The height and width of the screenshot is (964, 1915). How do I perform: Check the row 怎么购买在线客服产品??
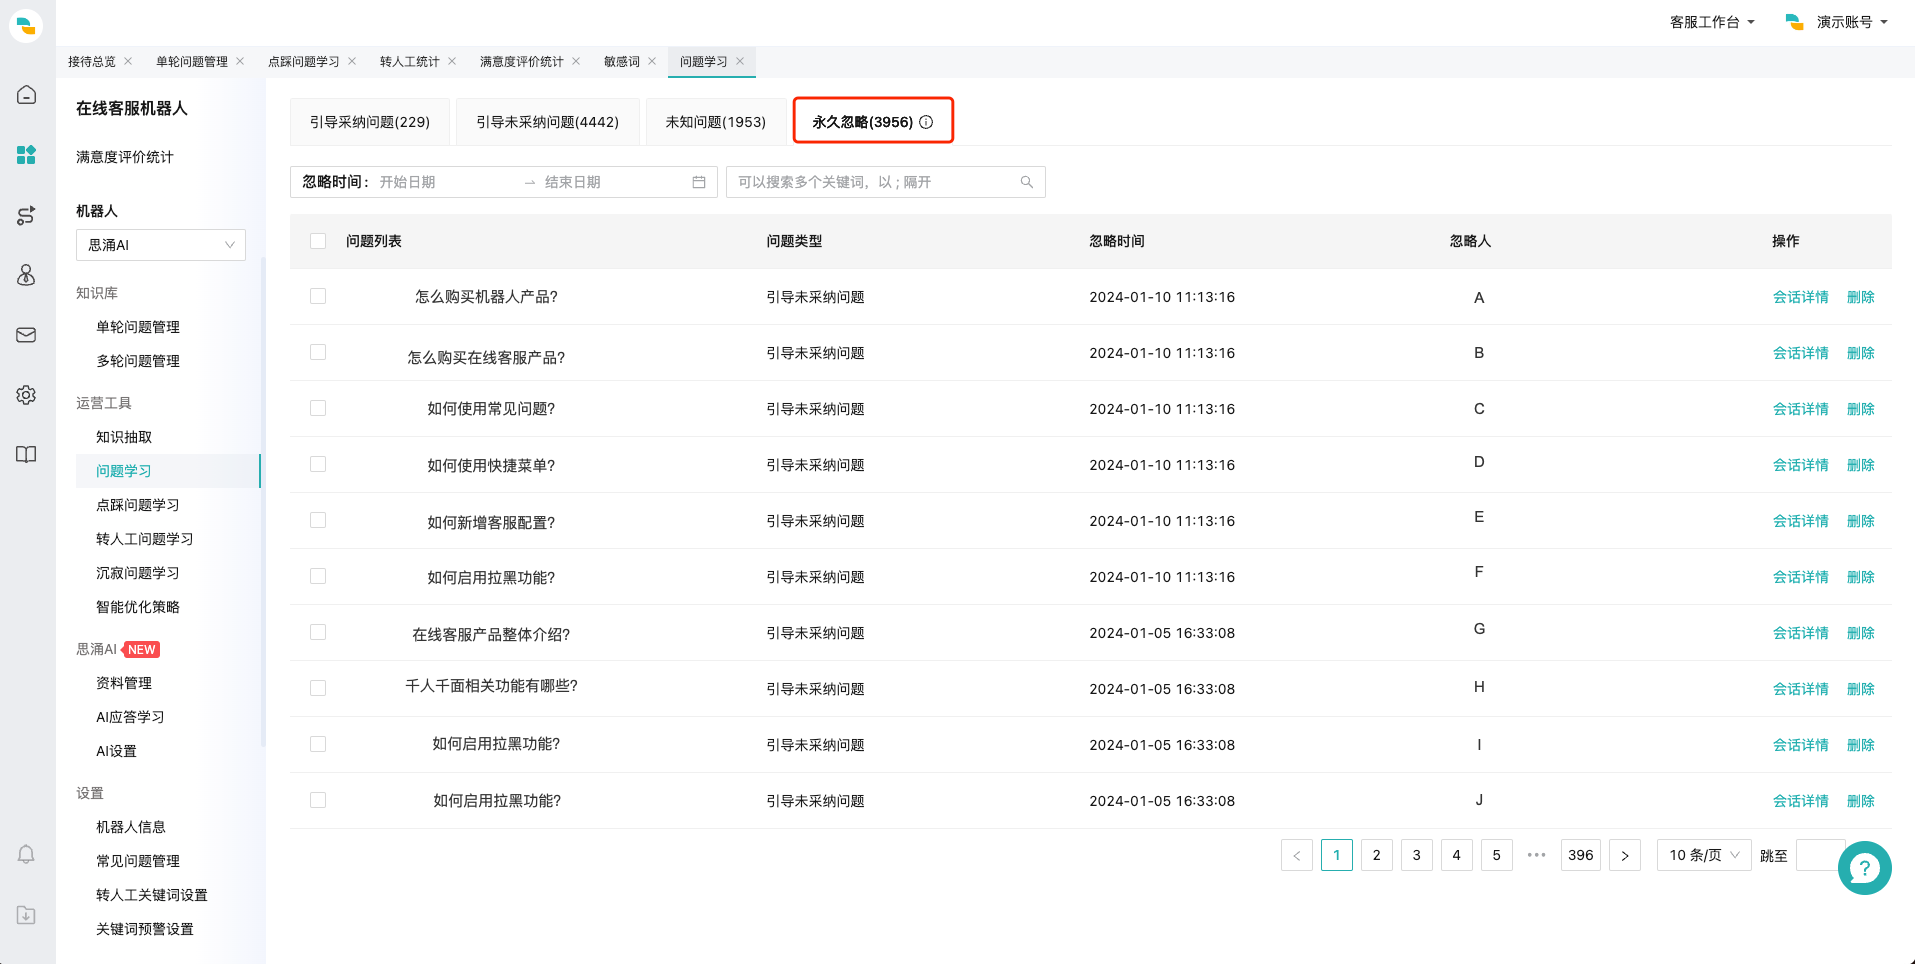pyautogui.click(x=318, y=352)
